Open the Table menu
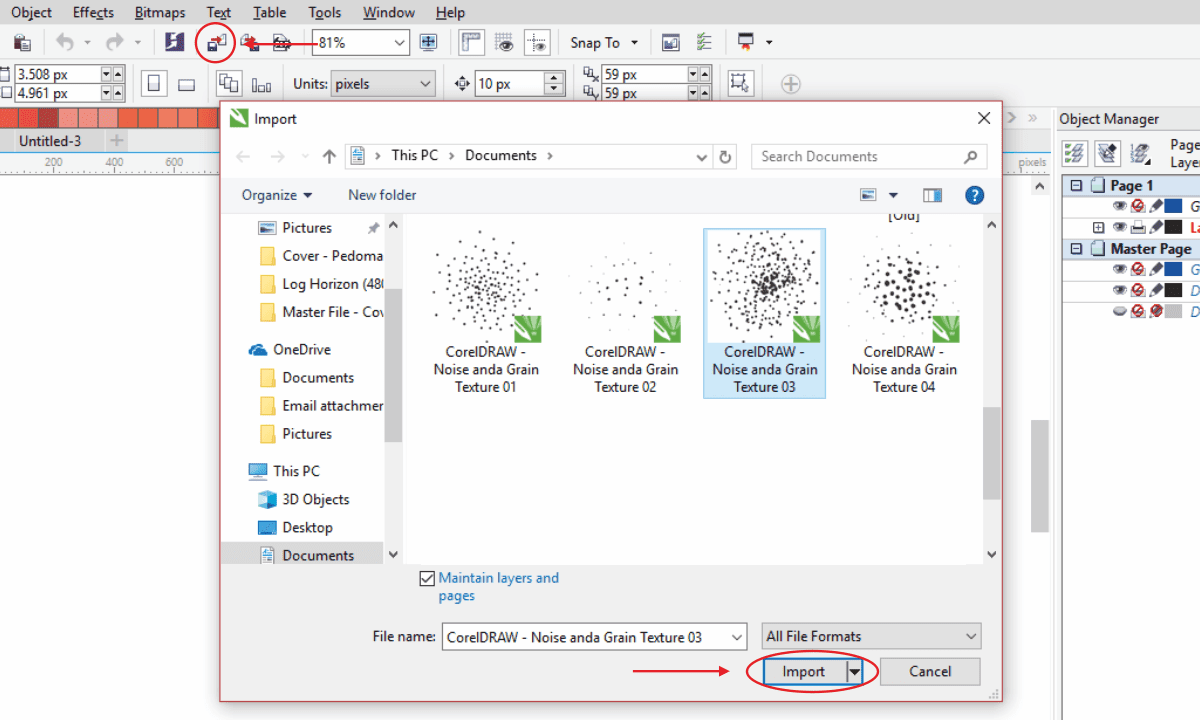 click(x=269, y=12)
